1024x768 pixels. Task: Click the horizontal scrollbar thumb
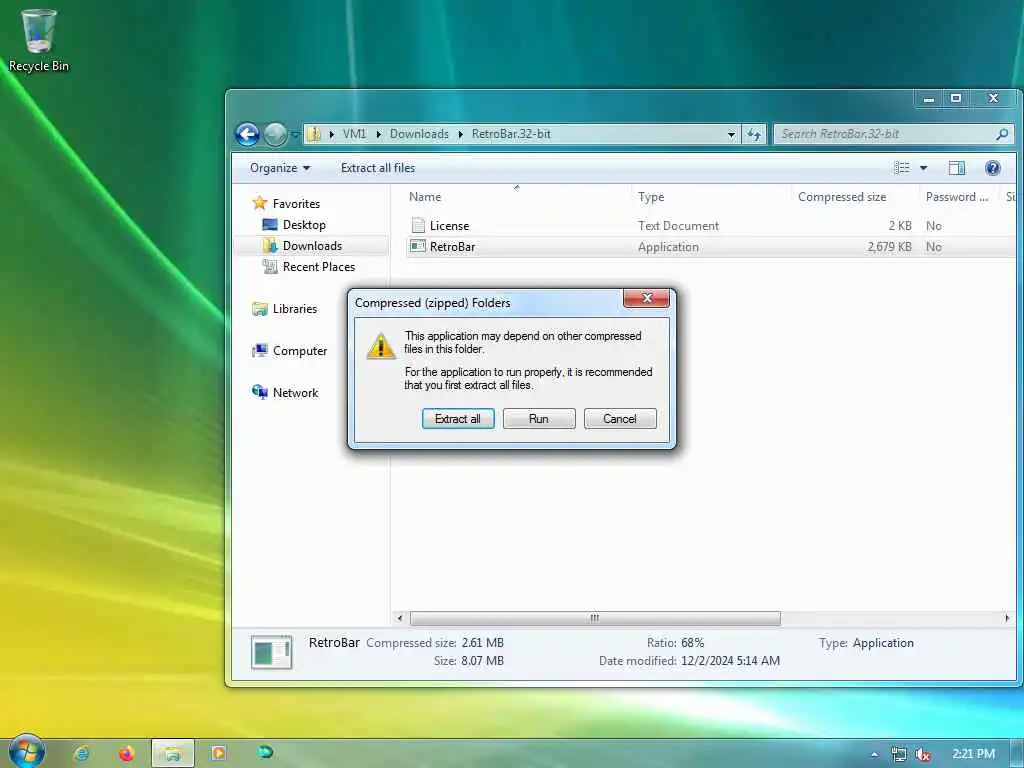coord(595,618)
